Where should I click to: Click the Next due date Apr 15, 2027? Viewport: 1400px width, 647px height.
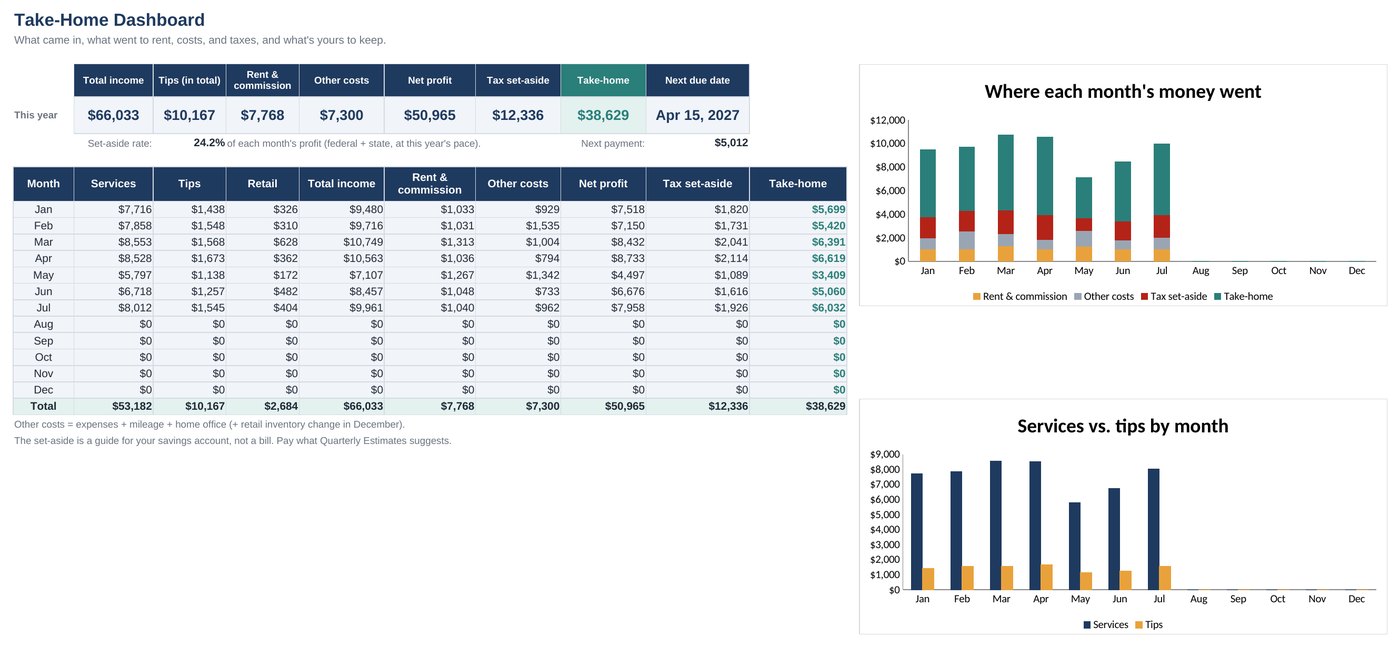click(x=697, y=115)
